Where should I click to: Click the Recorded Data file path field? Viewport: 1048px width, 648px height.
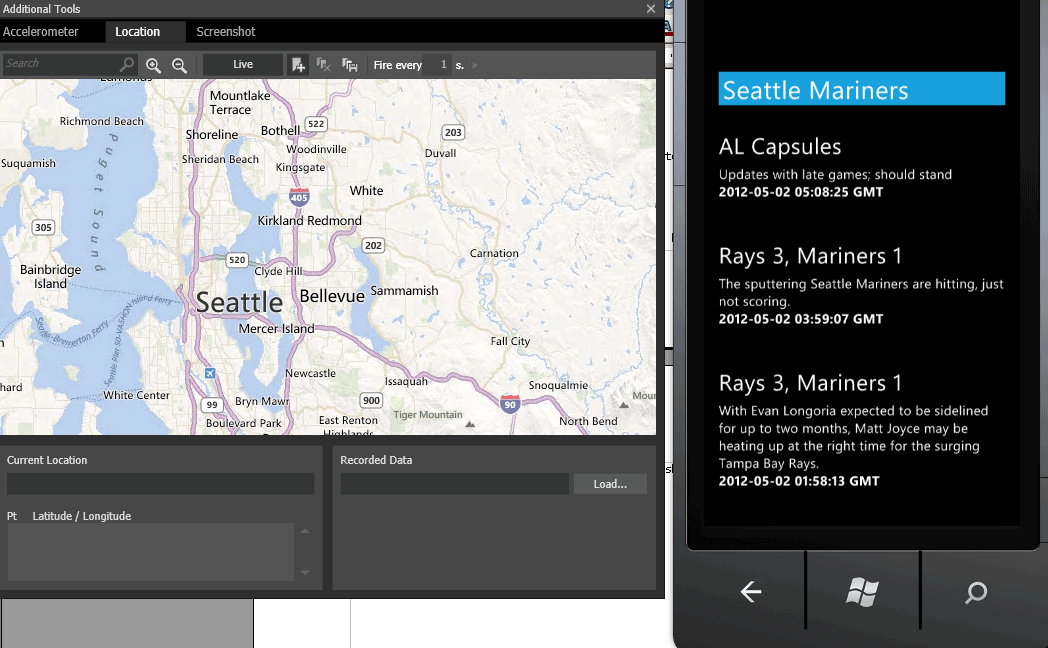coord(454,484)
